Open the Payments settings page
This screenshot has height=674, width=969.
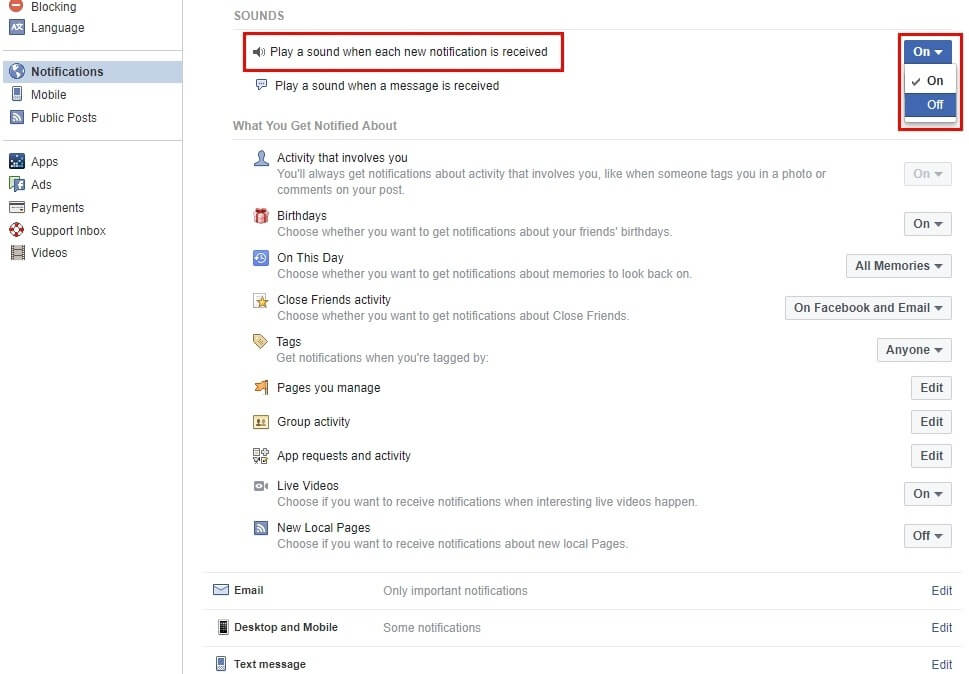(57, 208)
